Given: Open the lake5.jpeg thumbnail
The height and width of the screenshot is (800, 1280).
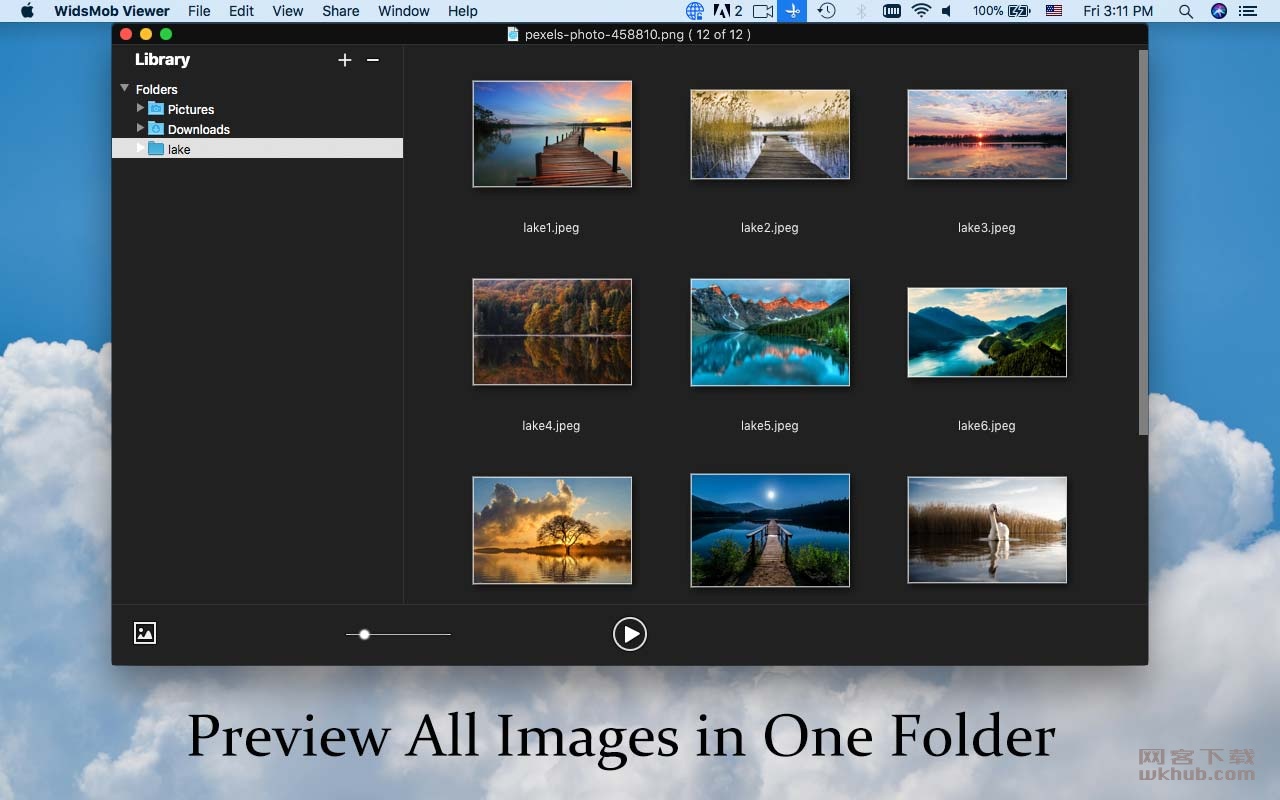Looking at the screenshot, I should coord(770,332).
